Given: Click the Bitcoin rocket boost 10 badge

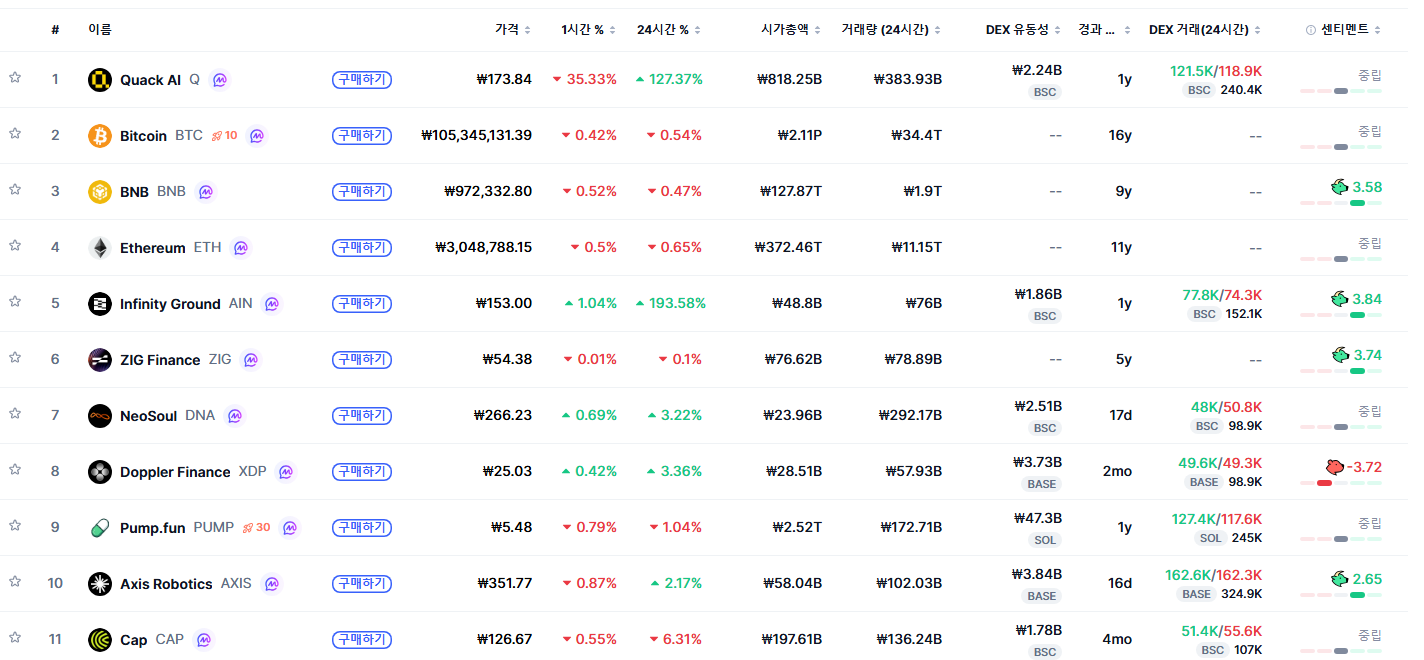Looking at the screenshot, I should click(x=224, y=135).
